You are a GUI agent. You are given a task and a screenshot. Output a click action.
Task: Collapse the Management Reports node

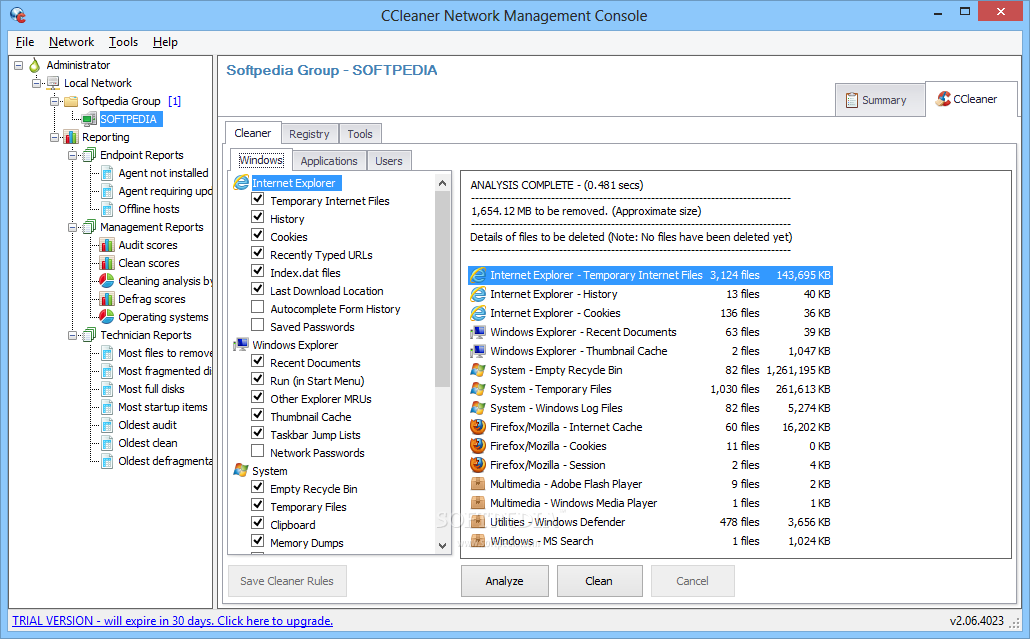73,227
